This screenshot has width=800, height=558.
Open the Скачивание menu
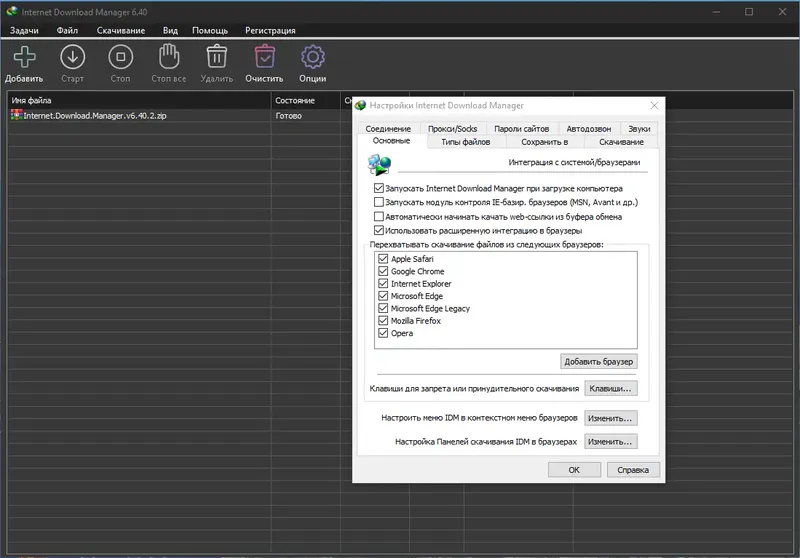(121, 31)
